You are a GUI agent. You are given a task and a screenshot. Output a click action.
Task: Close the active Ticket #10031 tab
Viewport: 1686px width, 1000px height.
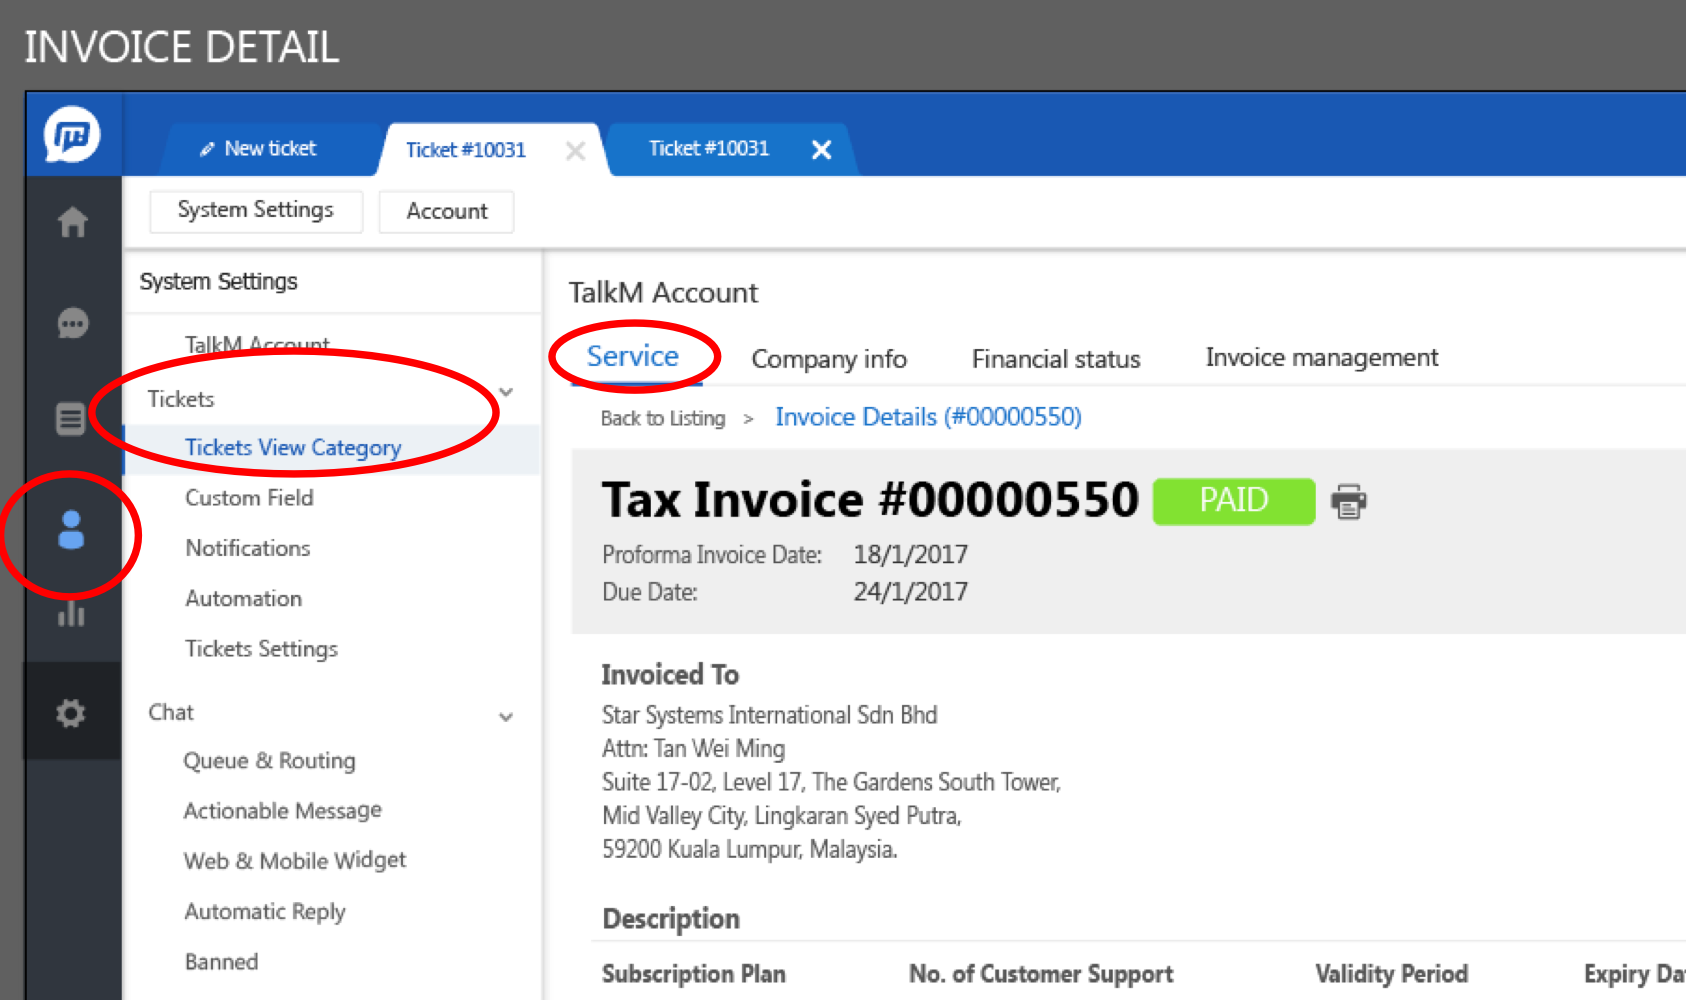(575, 150)
